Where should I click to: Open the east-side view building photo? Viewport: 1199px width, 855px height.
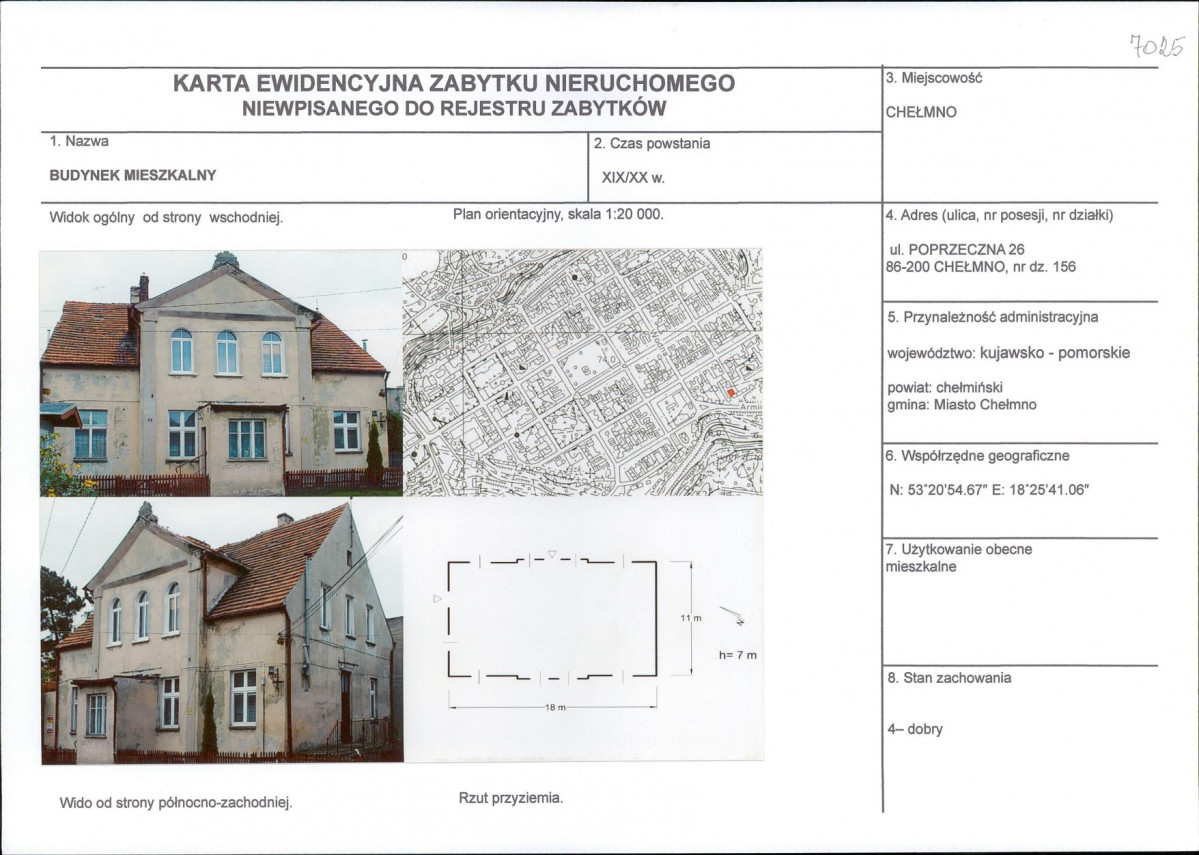[221, 373]
